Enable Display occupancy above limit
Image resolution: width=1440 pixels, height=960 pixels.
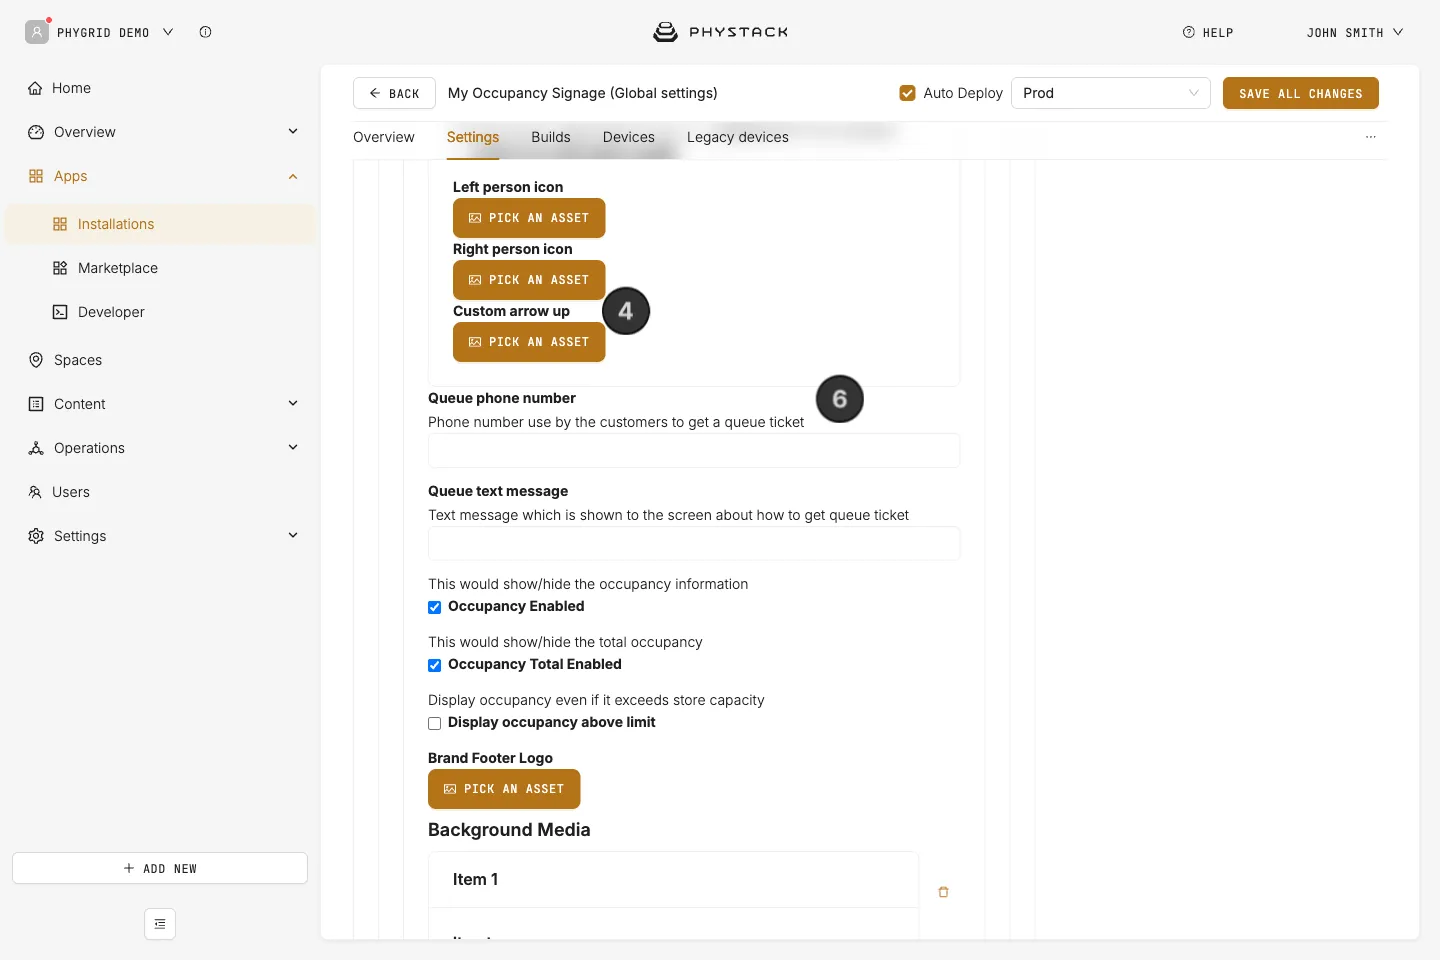click(435, 723)
